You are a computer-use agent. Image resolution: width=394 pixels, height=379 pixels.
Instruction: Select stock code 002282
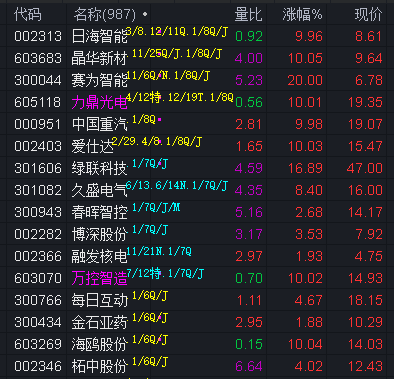pyautogui.click(x=38, y=234)
